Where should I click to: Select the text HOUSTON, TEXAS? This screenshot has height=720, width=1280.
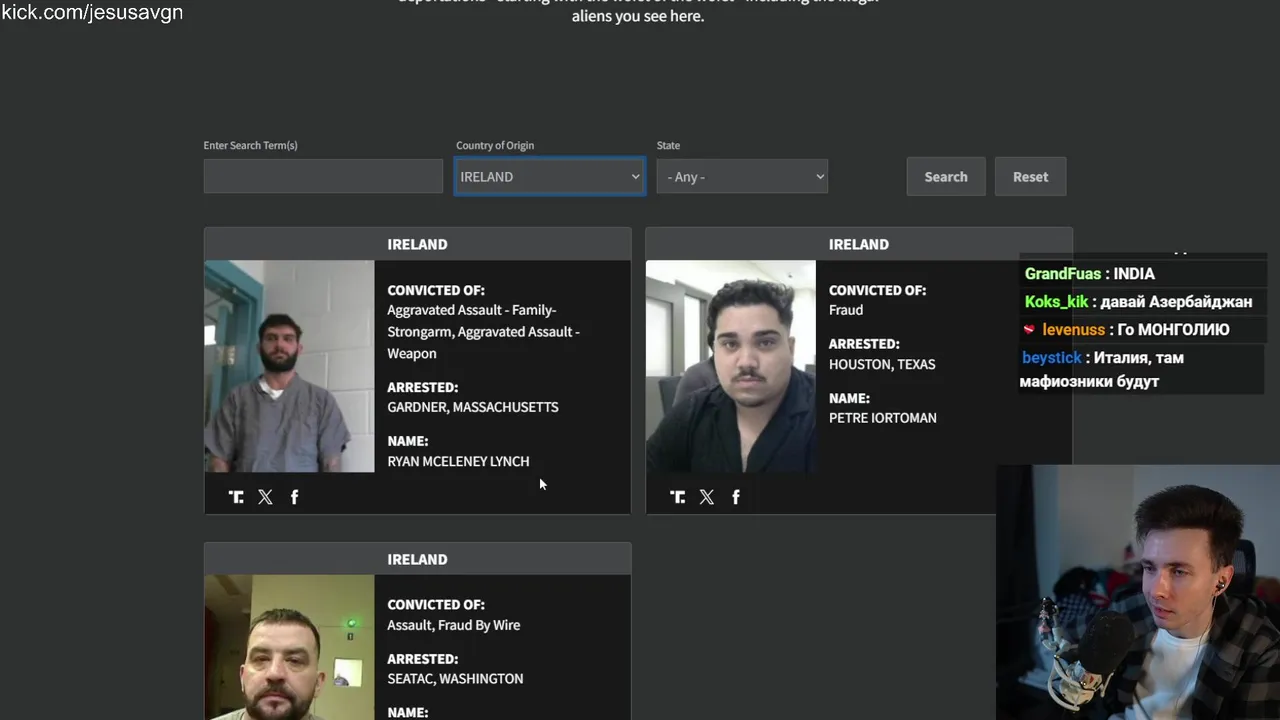pyautogui.click(x=882, y=364)
